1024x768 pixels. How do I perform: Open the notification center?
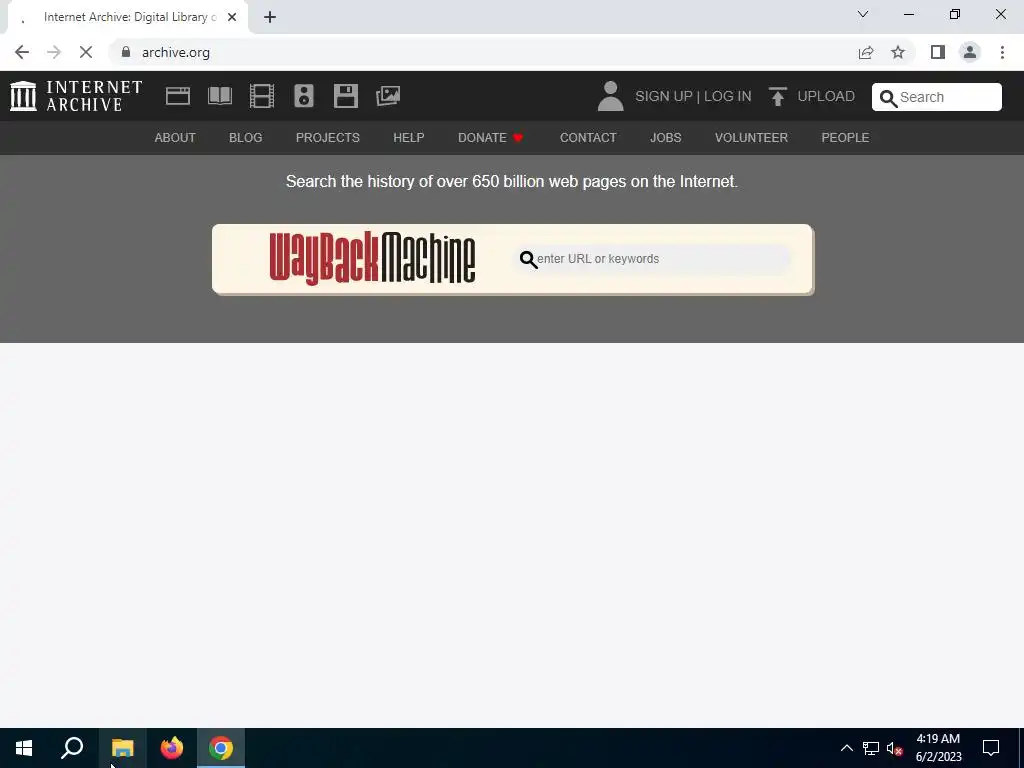991,748
